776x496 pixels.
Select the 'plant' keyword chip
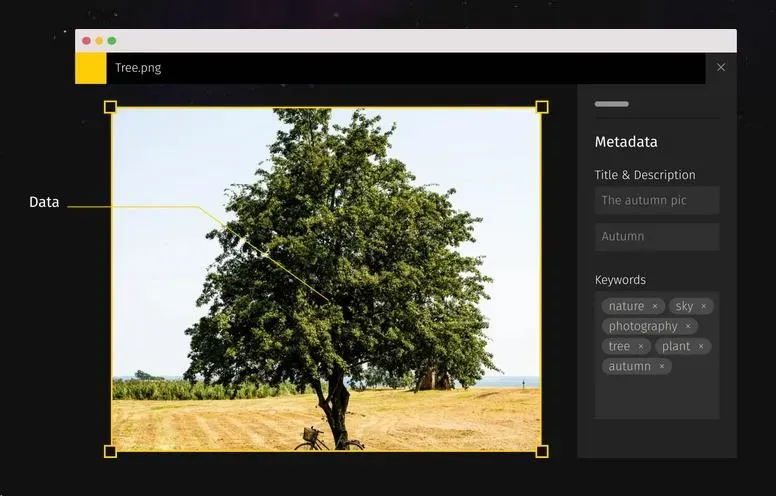coord(683,347)
